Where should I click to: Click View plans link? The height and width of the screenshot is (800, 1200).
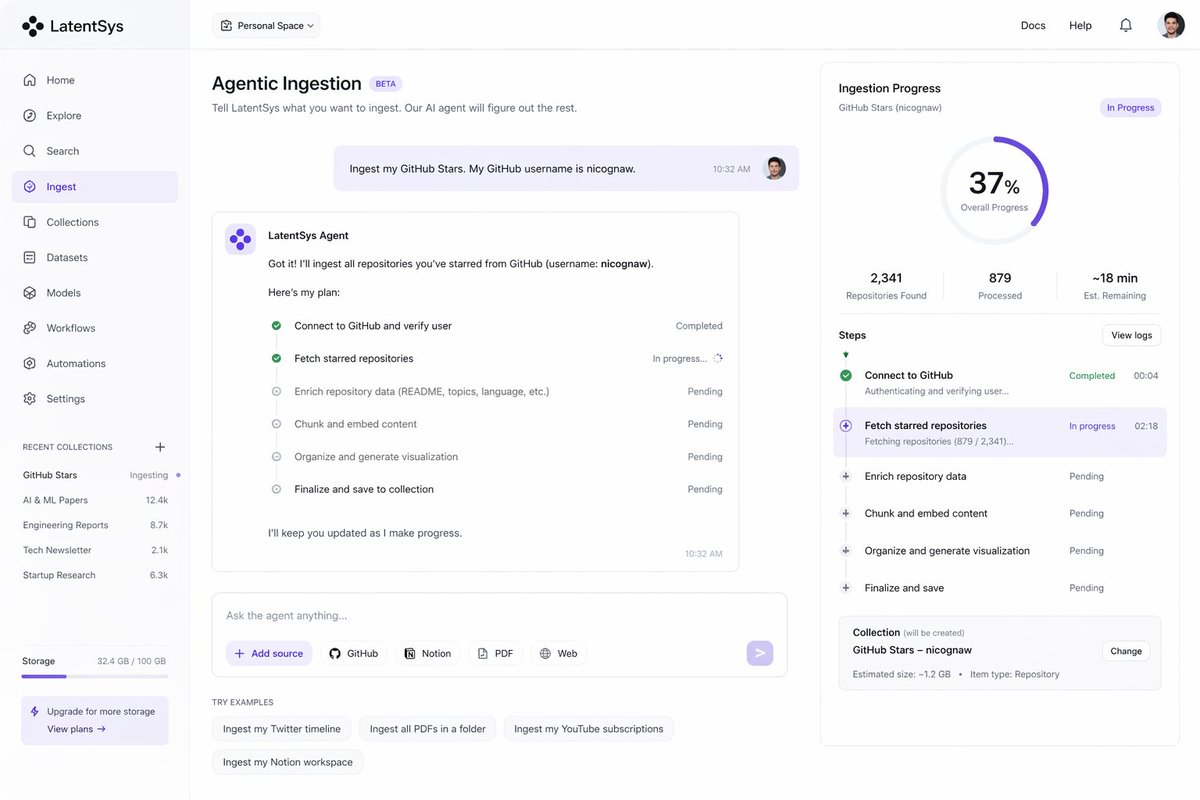(76, 729)
